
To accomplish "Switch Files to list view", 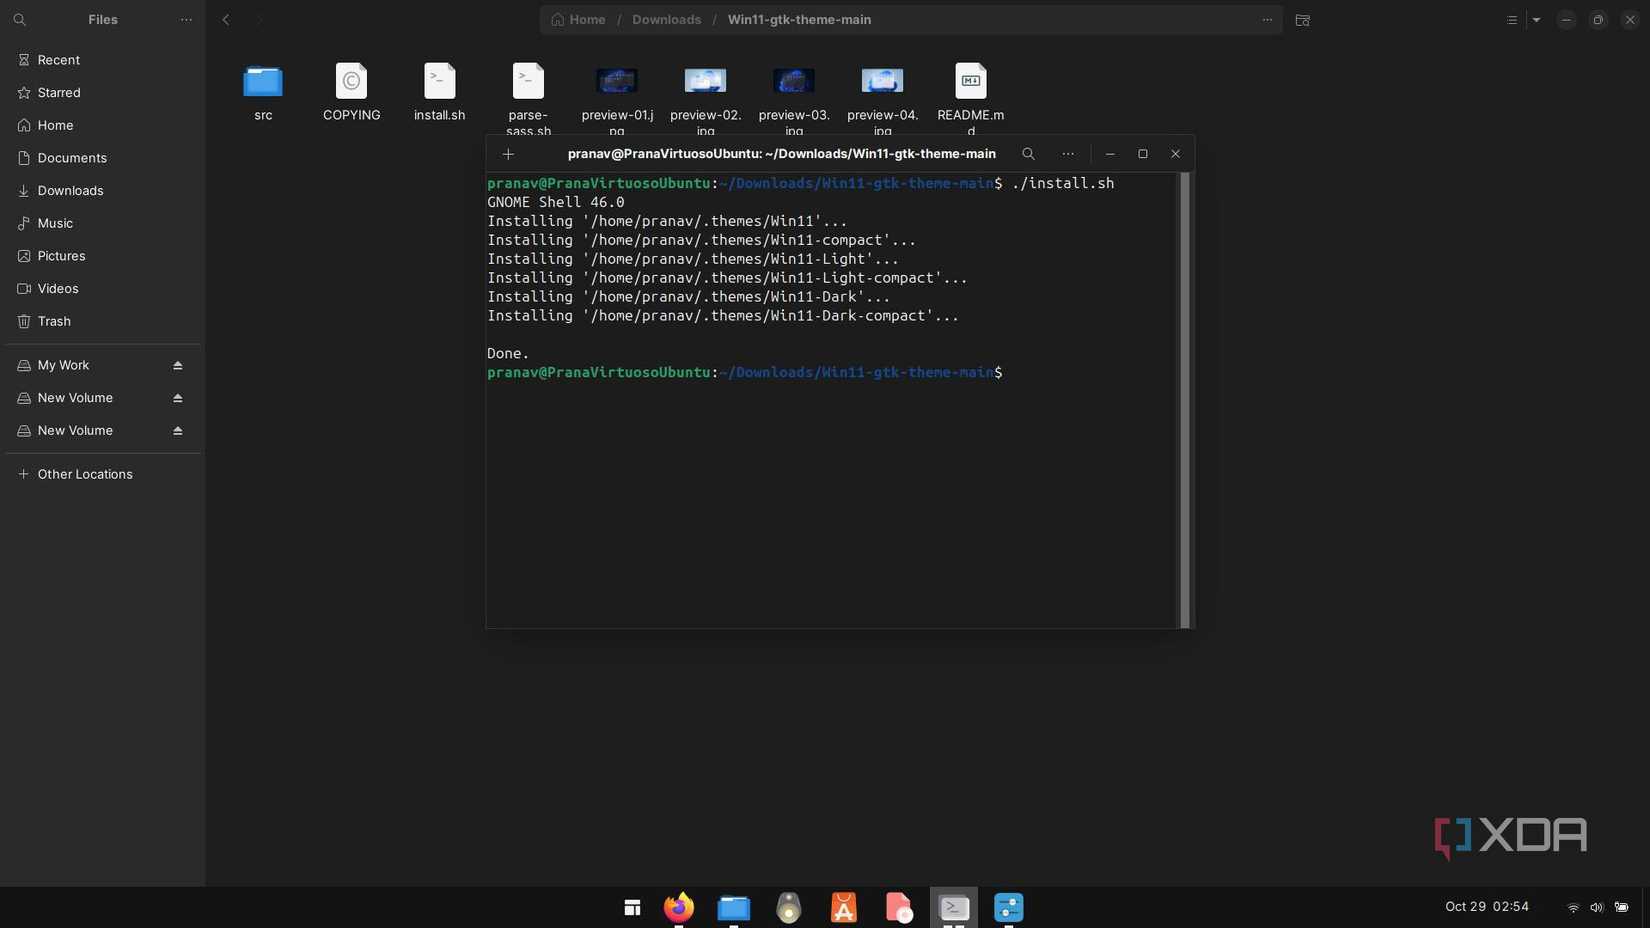I will click(x=1512, y=19).
